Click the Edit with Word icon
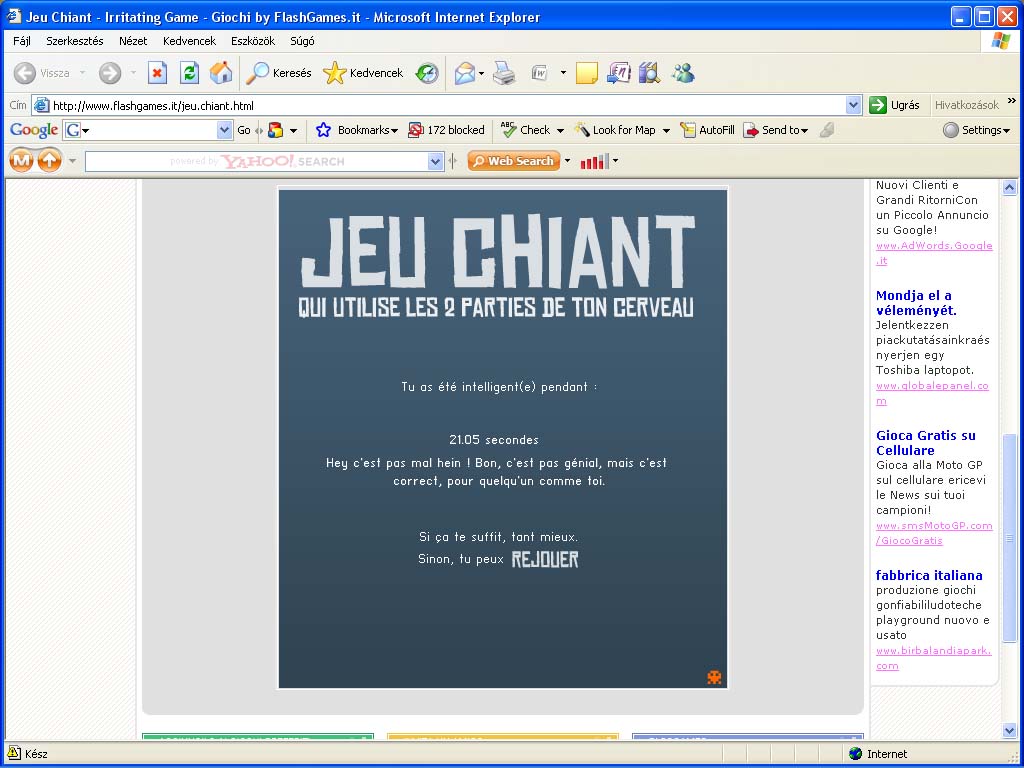 point(539,73)
